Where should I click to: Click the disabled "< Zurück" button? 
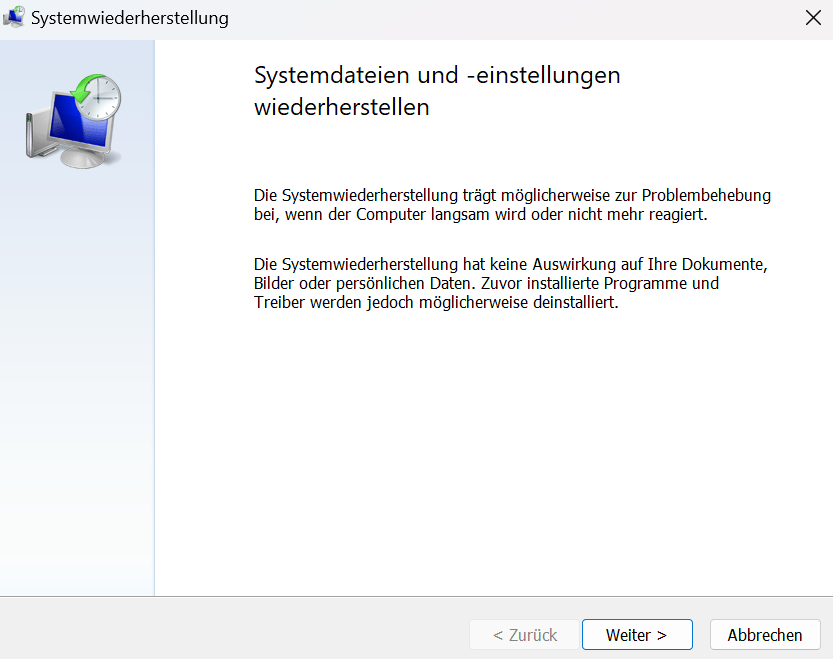pyautogui.click(x=524, y=634)
